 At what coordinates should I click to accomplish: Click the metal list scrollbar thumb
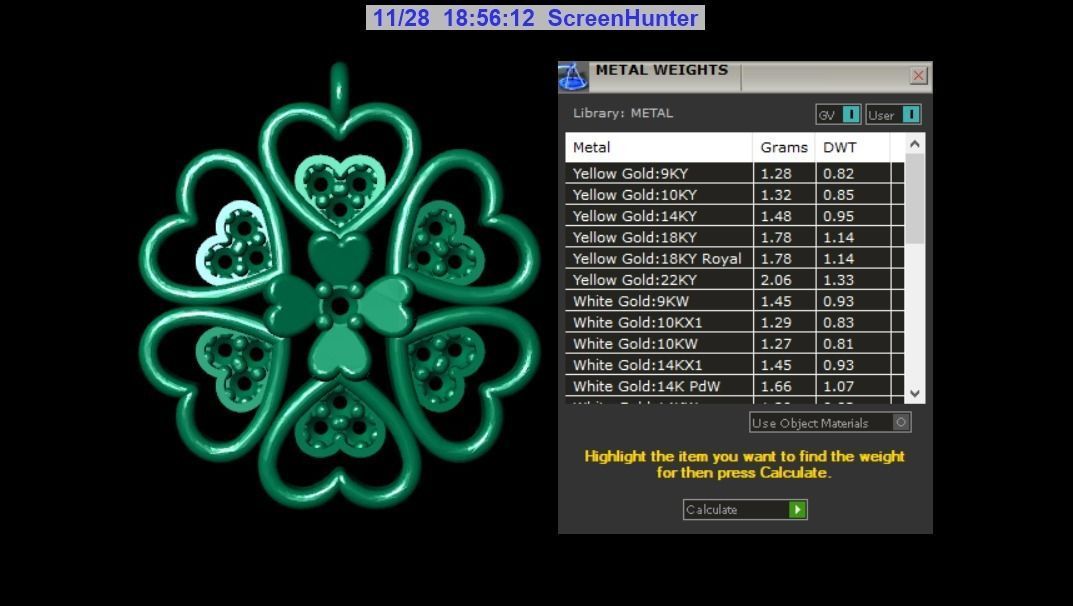pyautogui.click(x=915, y=198)
